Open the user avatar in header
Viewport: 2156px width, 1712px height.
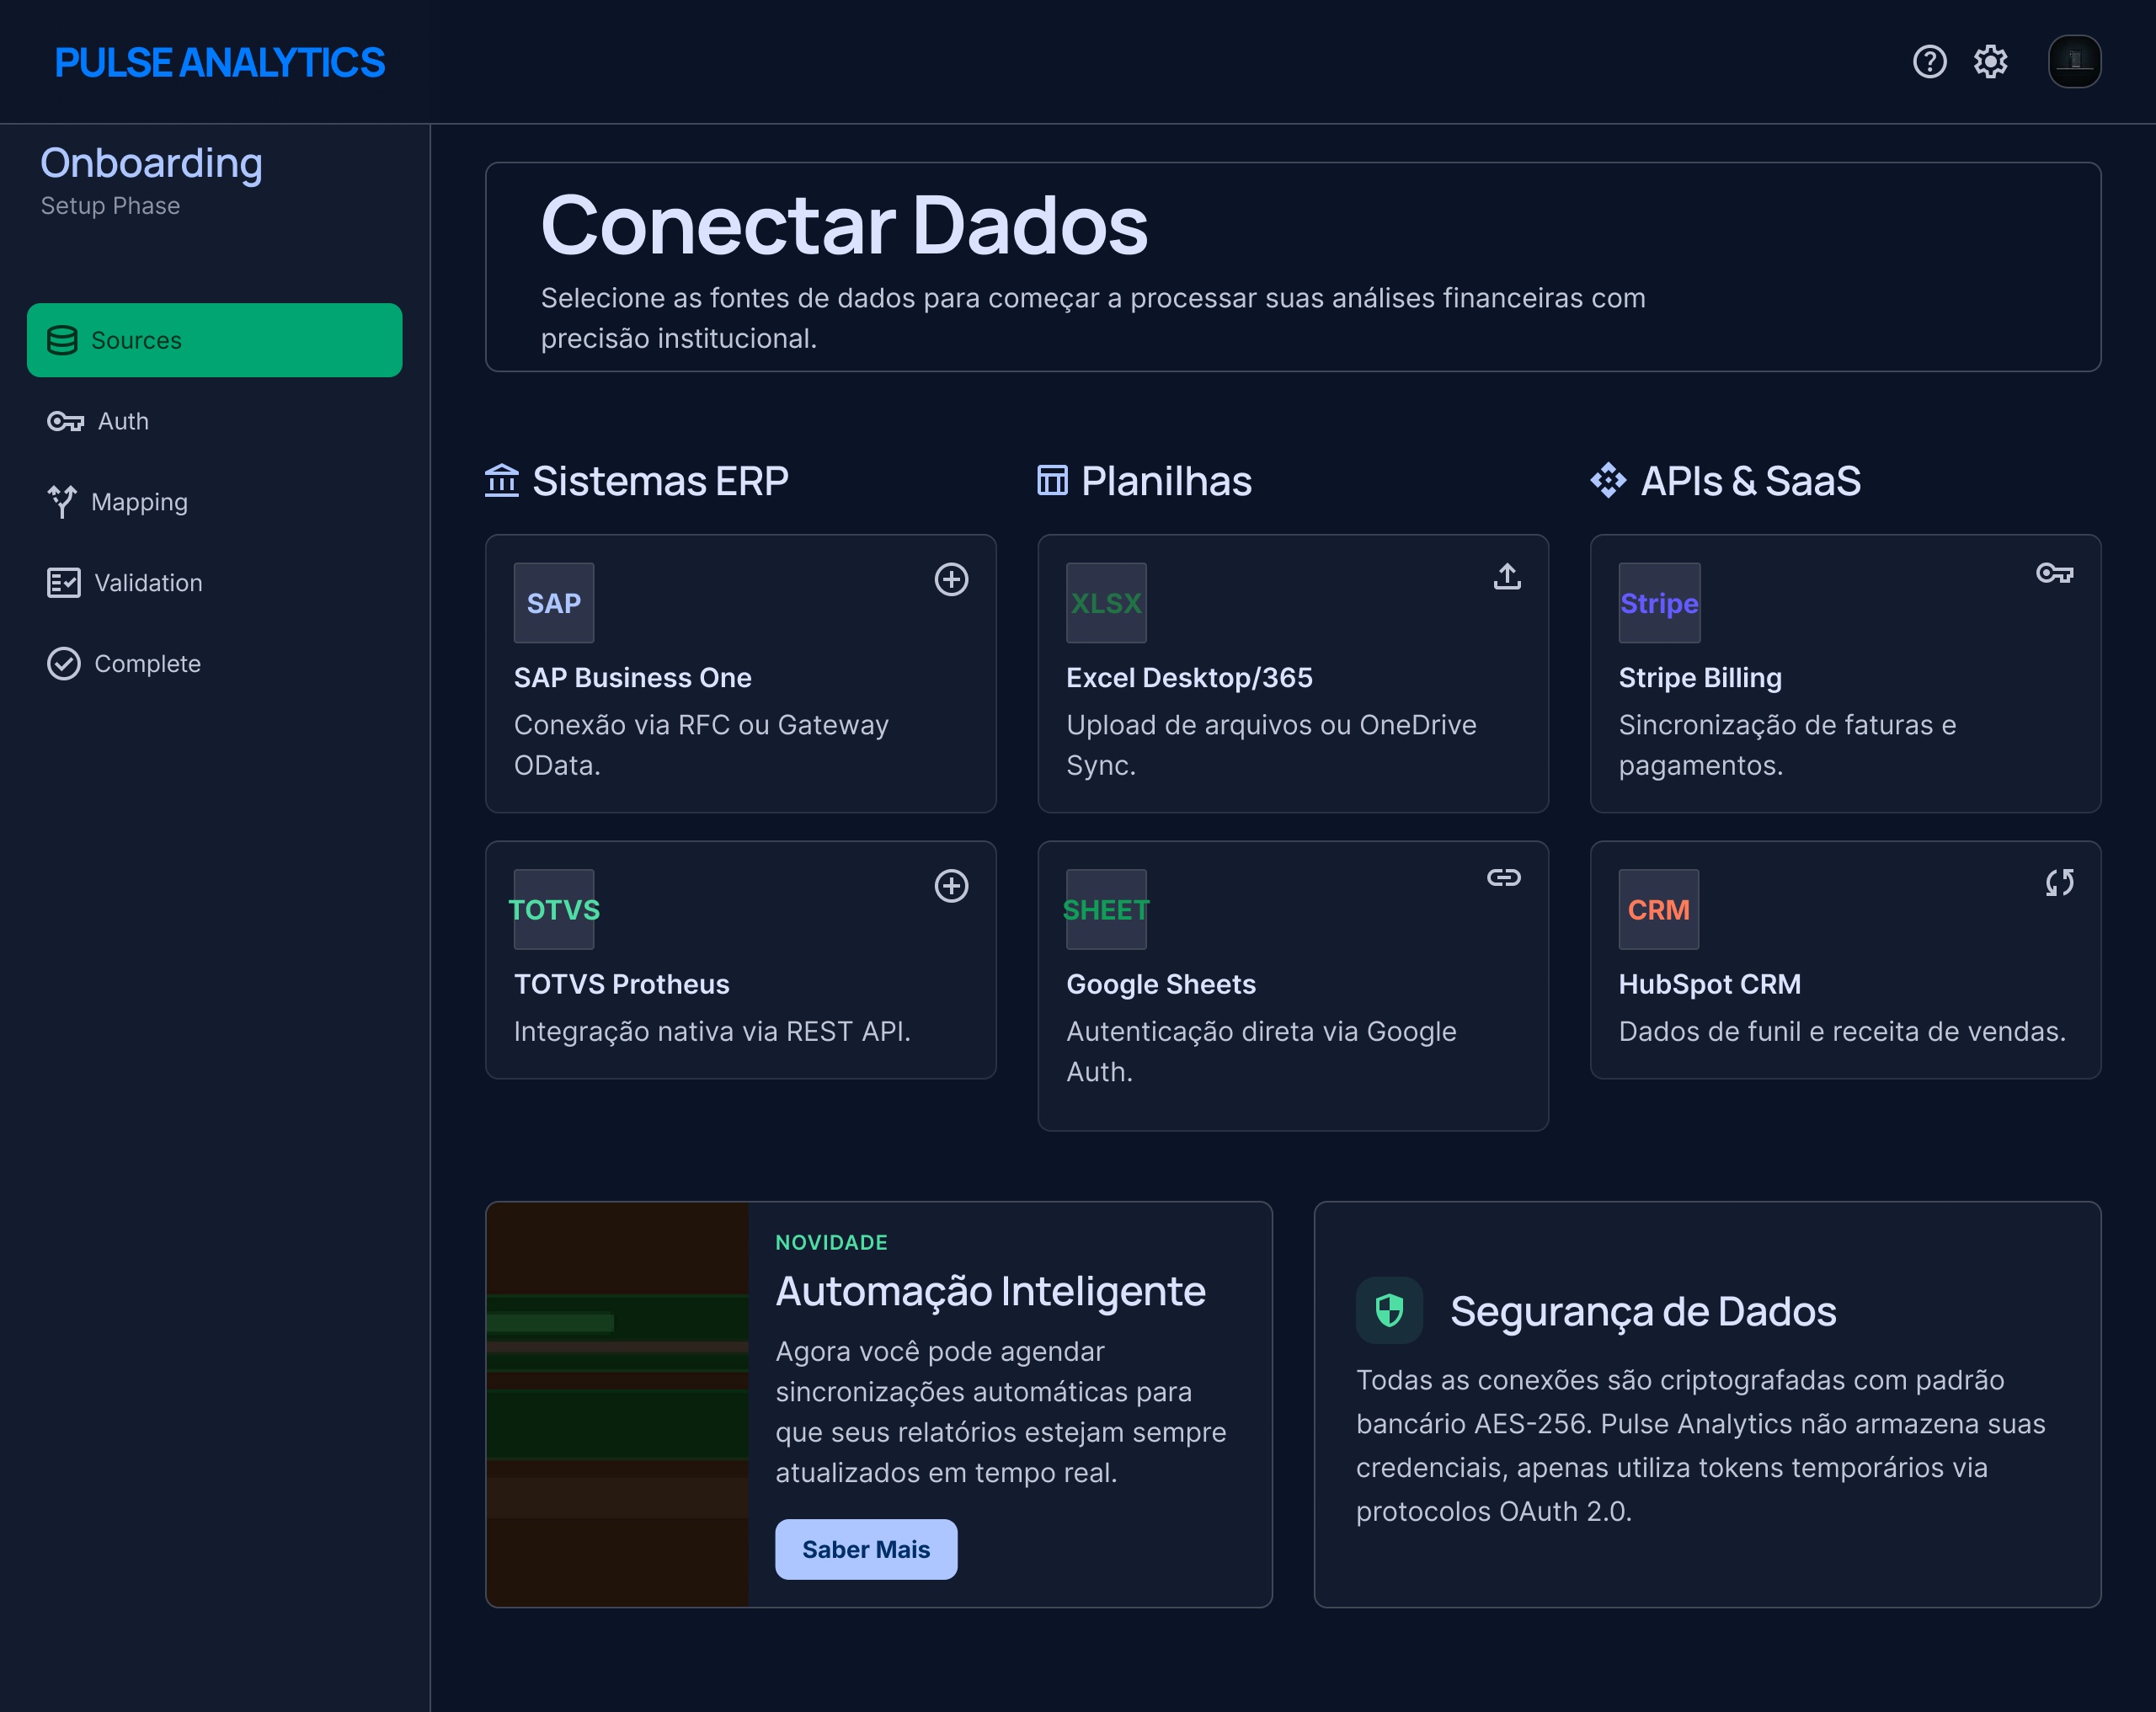pos(2074,62)
